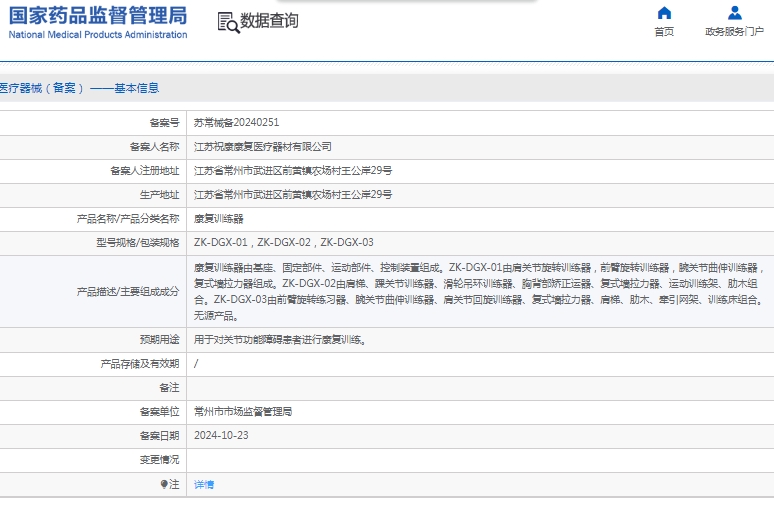The height and width of the screenshot is (505, 774).
Task: Click the 政务服务门户 label
Action: (x=735, y=32)
